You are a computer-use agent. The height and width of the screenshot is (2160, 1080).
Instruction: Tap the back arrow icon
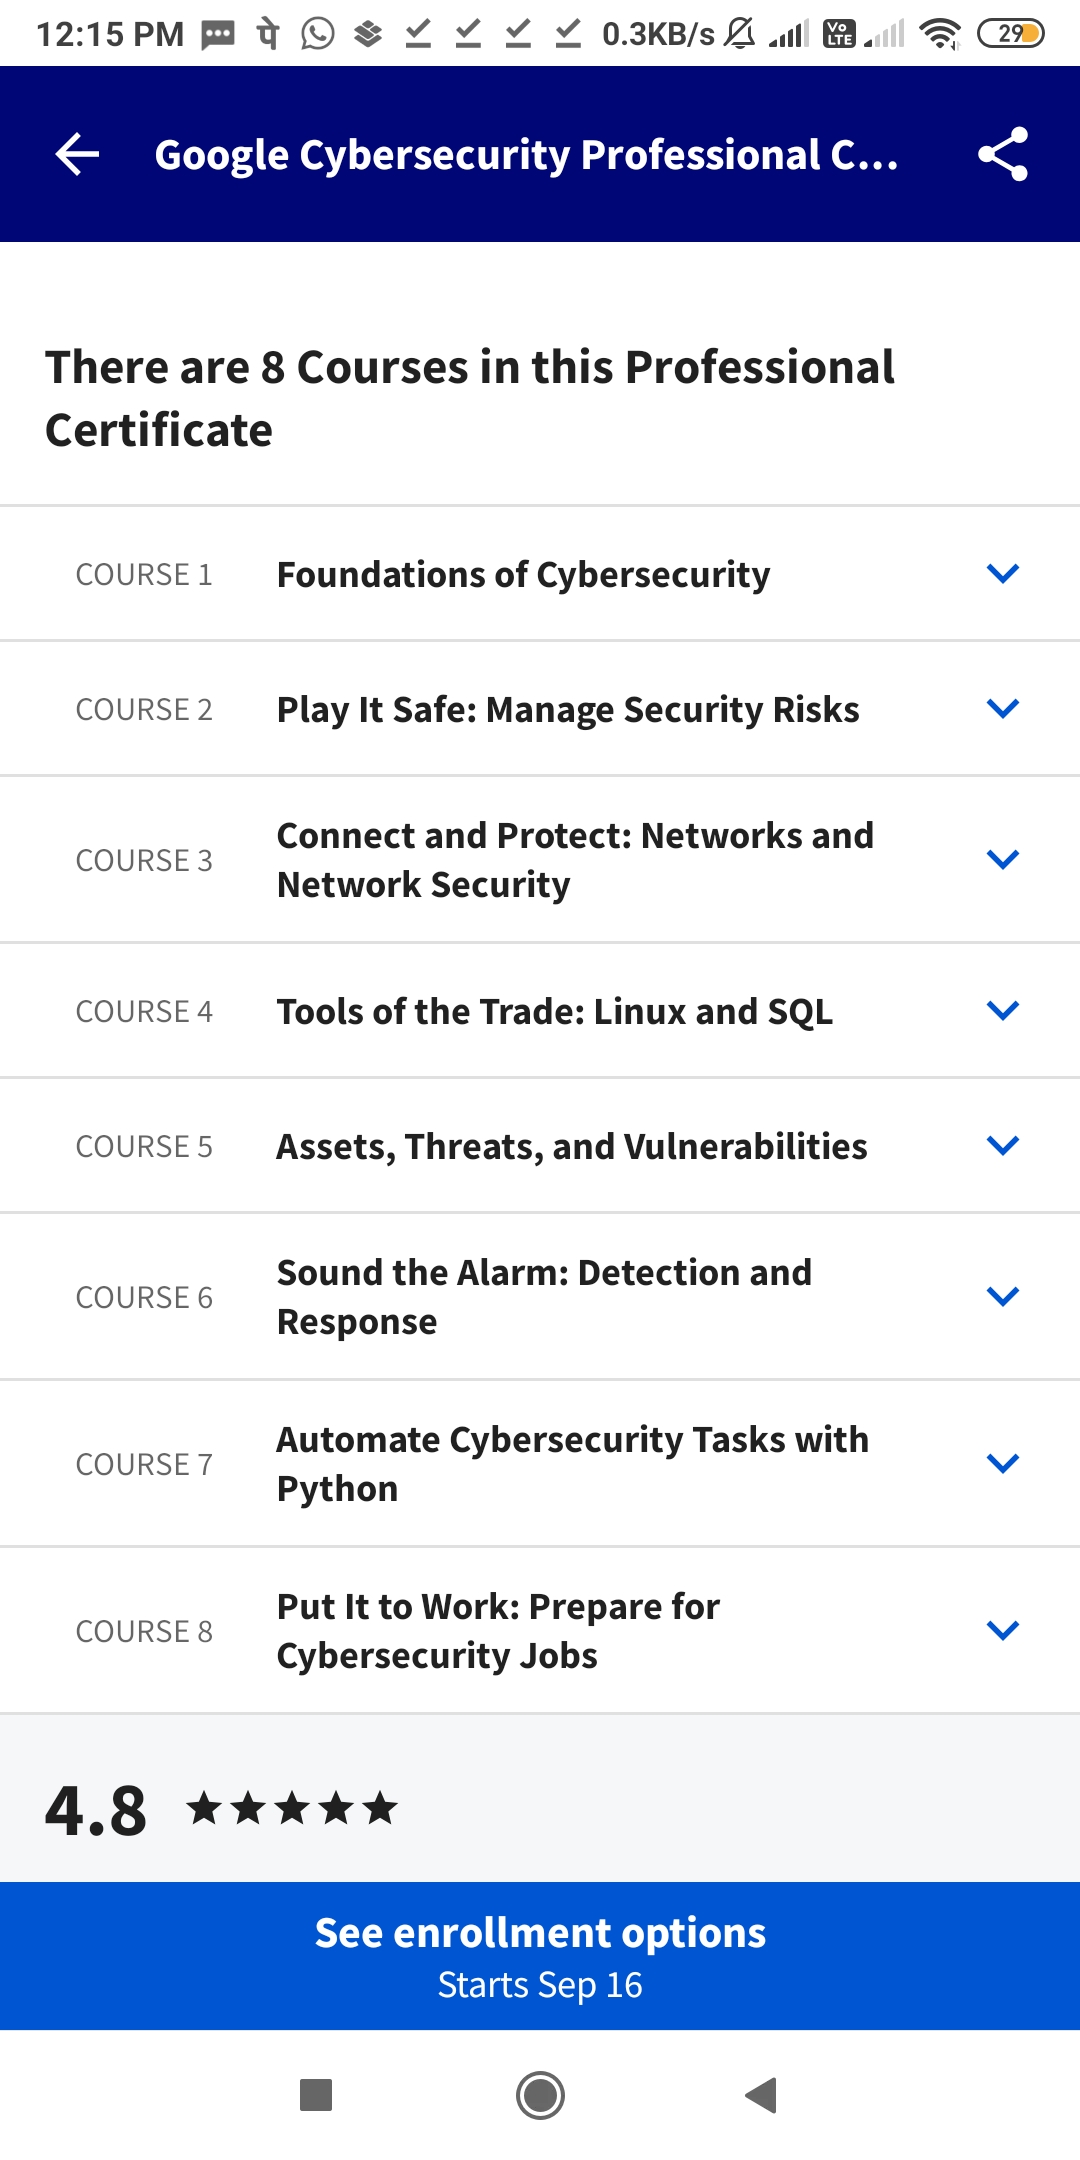[x=77, y=154]
